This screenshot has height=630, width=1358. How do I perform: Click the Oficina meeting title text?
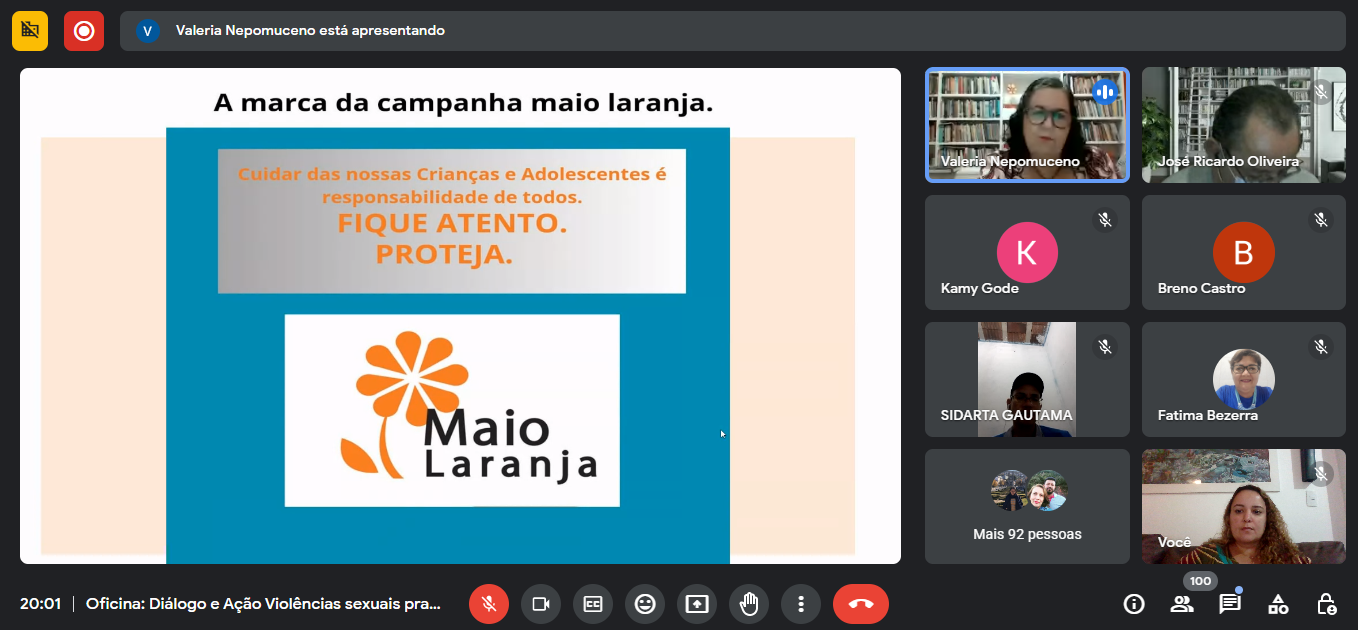click(x=263, y=604)
